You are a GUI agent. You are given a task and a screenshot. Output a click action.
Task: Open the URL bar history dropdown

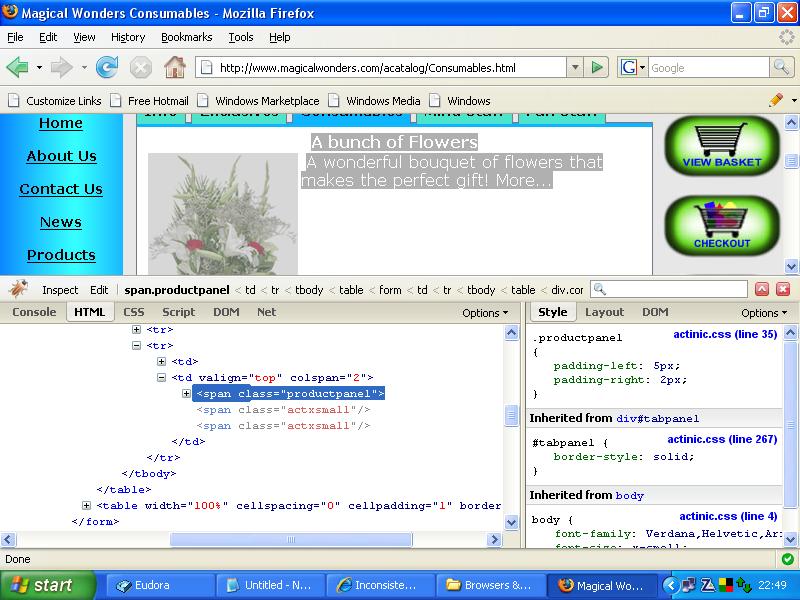click(x=575, y=68)
